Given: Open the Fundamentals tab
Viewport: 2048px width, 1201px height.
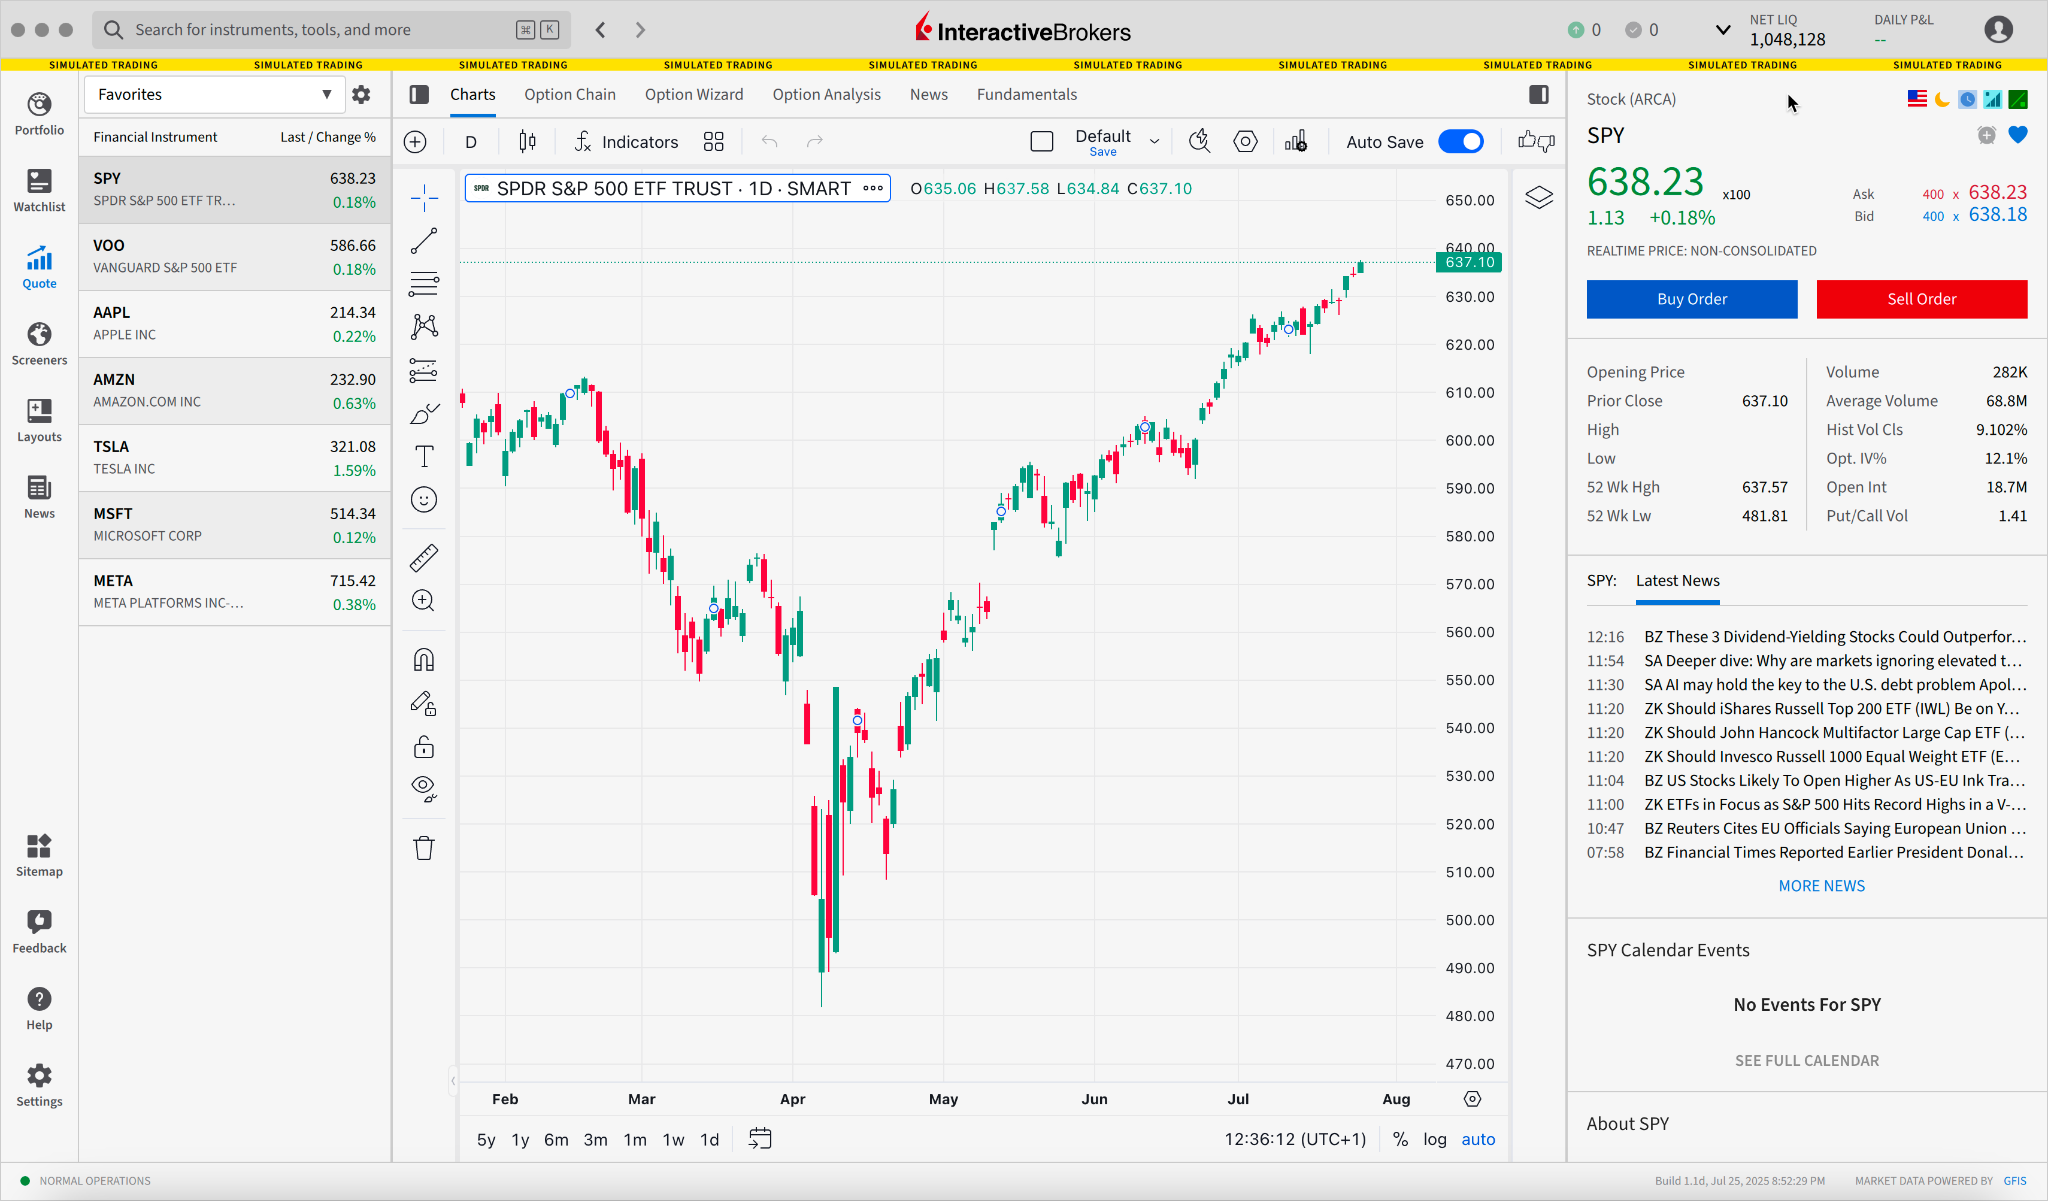Looking at the screenshot, I should [x=1026, y=94].
